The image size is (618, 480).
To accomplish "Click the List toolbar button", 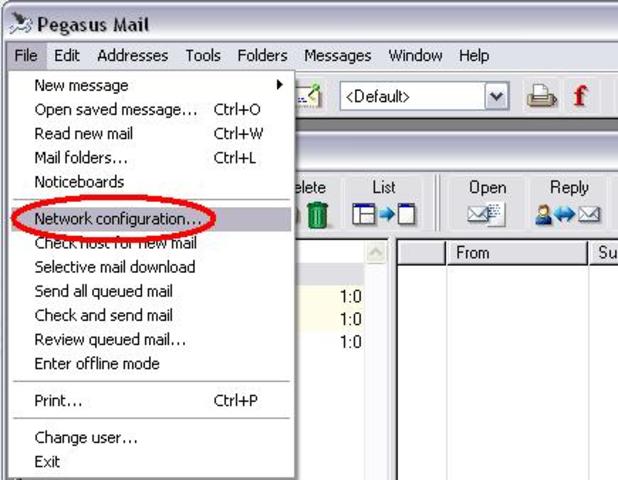I will click(x=383, y=203).
